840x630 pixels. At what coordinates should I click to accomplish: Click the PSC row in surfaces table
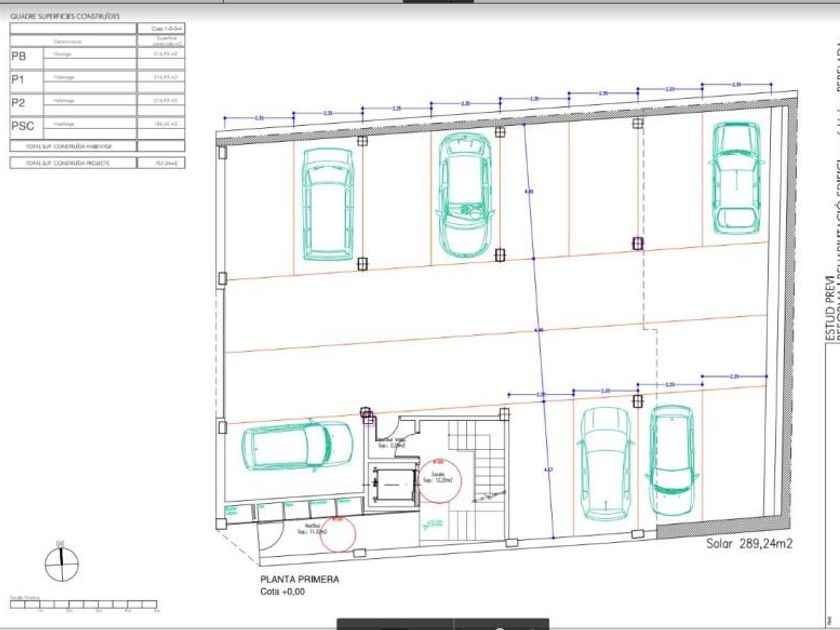(x=97, y=125)
